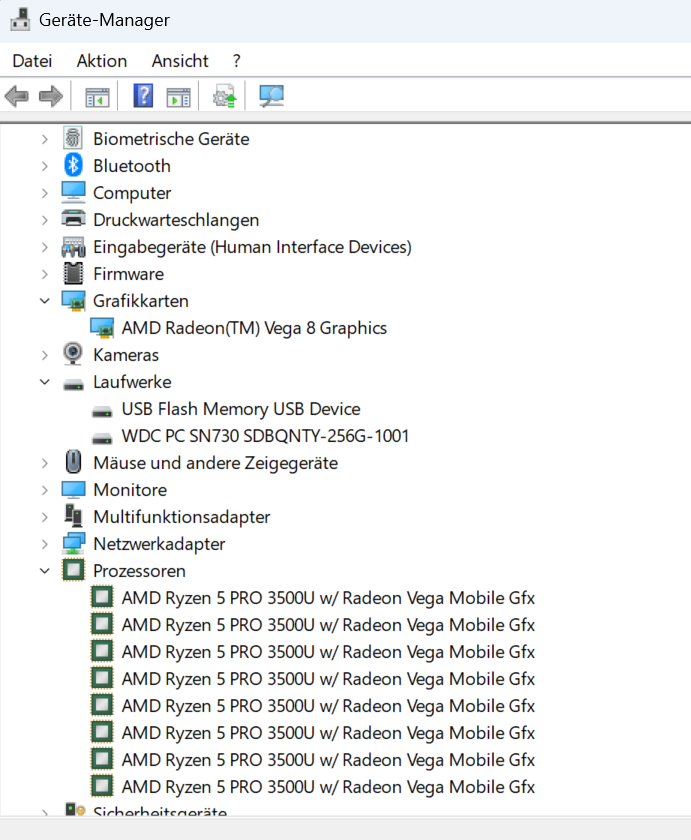Select USB Flash Memory USB Device
This screenshot has height=840, width=691.
(x=241, y=409)
